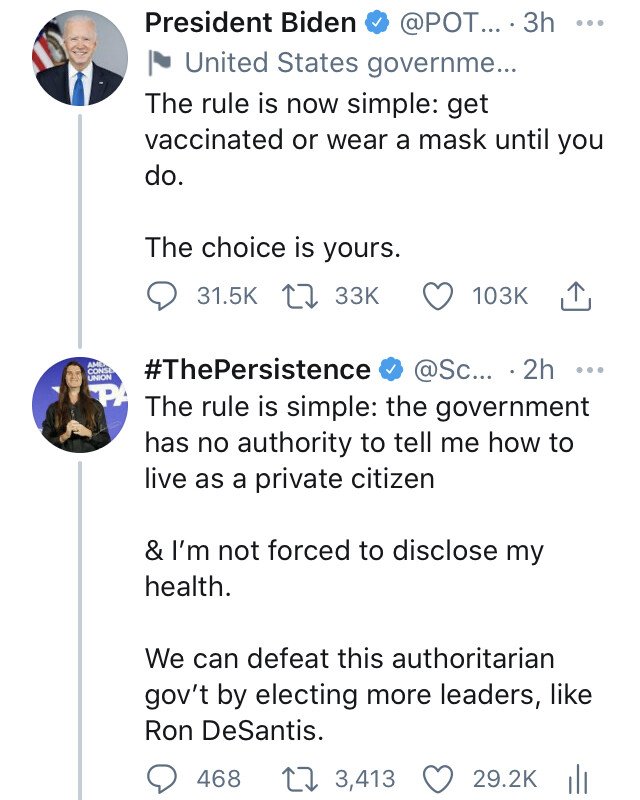Reply to President Biden's tweet
Viewport: 640px width, 800px height.
161,296
